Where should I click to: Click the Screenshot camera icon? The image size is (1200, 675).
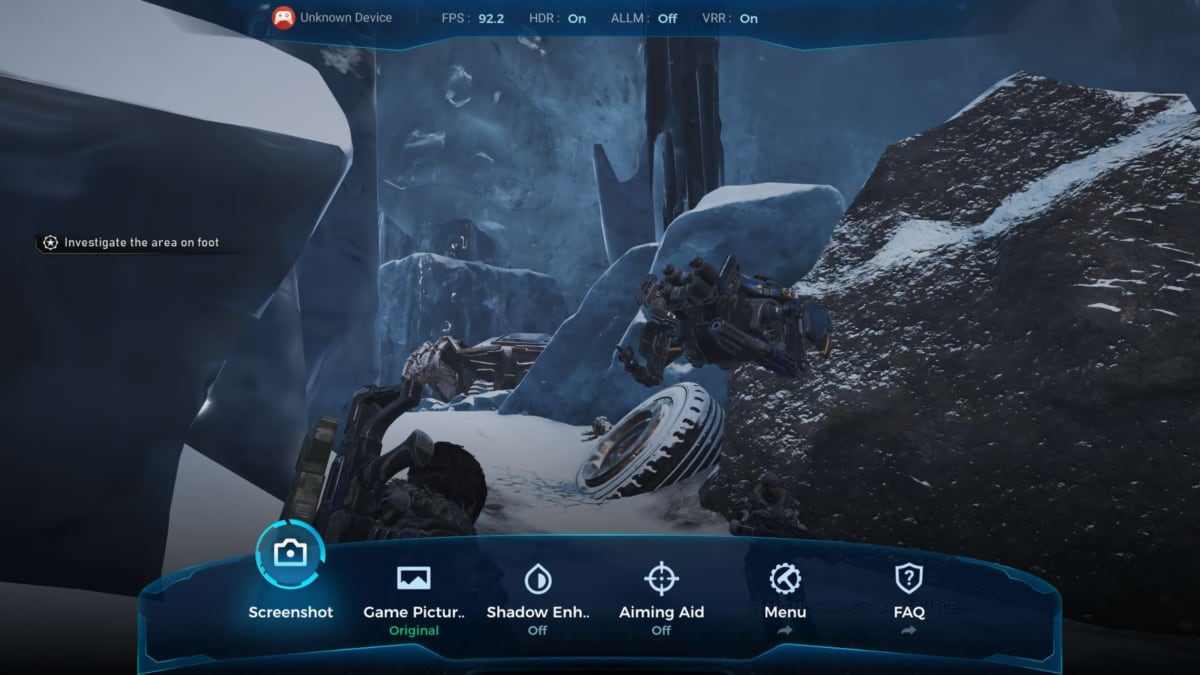(290, 553)
